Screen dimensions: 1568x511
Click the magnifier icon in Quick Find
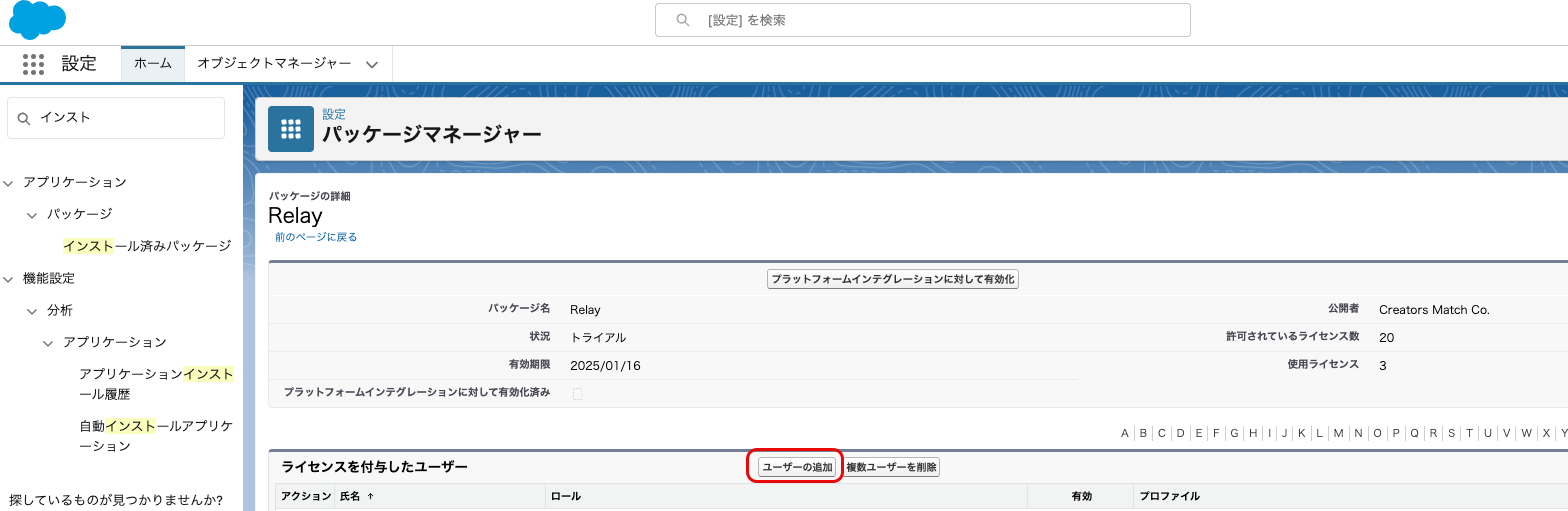[24, 118]
